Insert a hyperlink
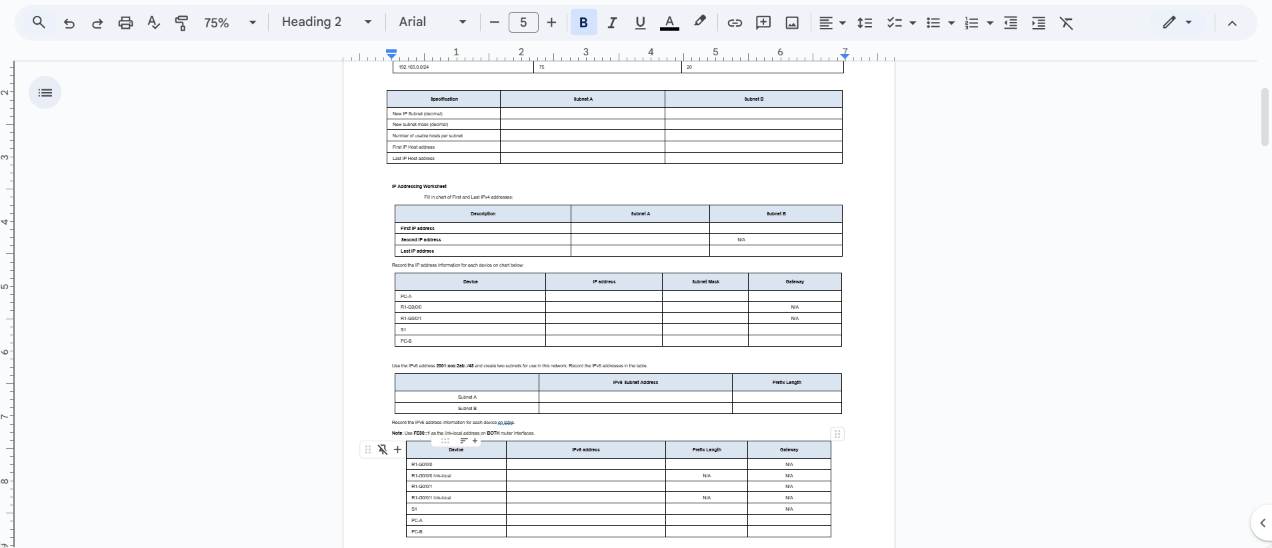This screenshot has width=1272, height=548. click(x=734, y=22)
